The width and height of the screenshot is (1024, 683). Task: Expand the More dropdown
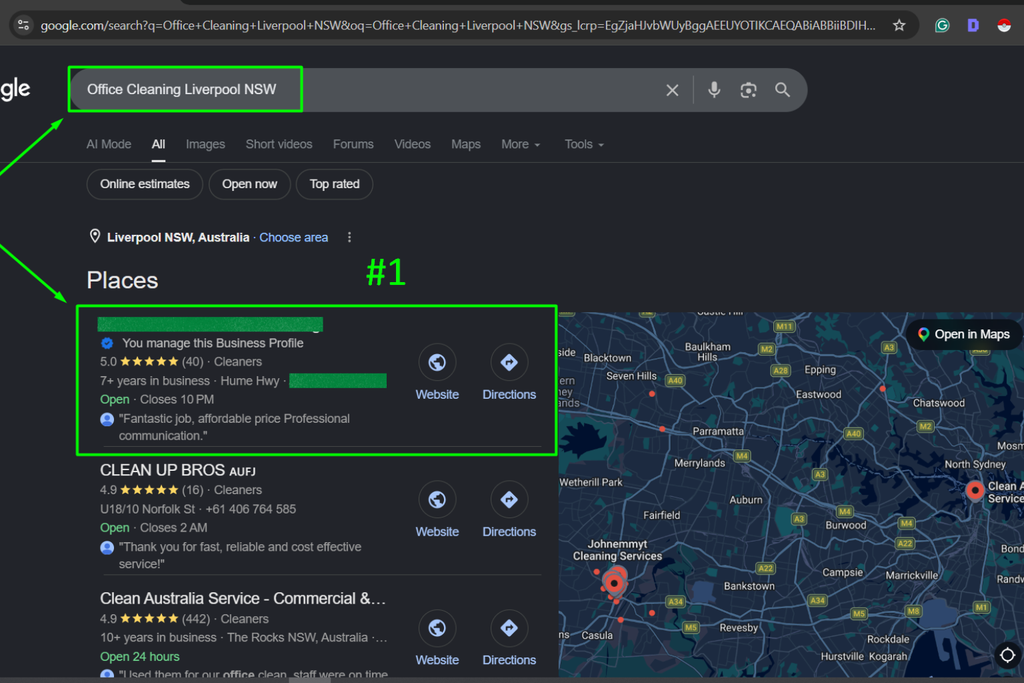[520, 144]
